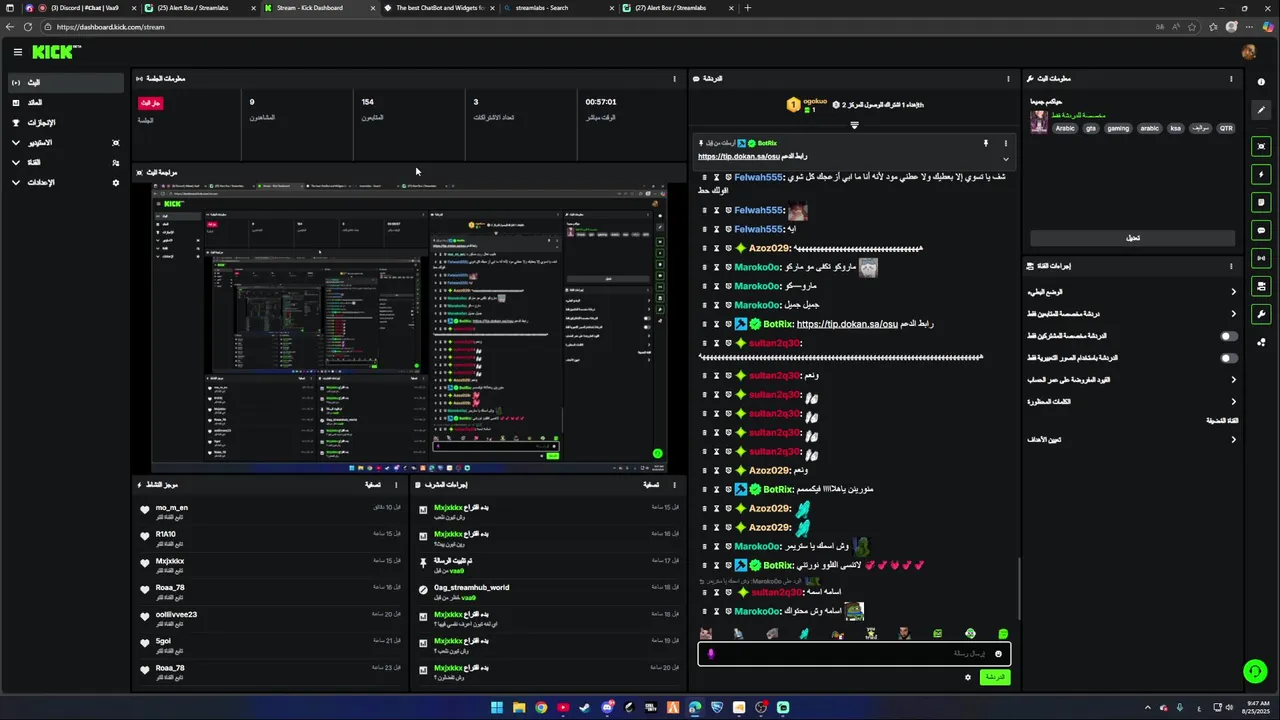Open the Achievements item in sidebar
This screenshot has width=1280, height=720.
pos(65,123)
